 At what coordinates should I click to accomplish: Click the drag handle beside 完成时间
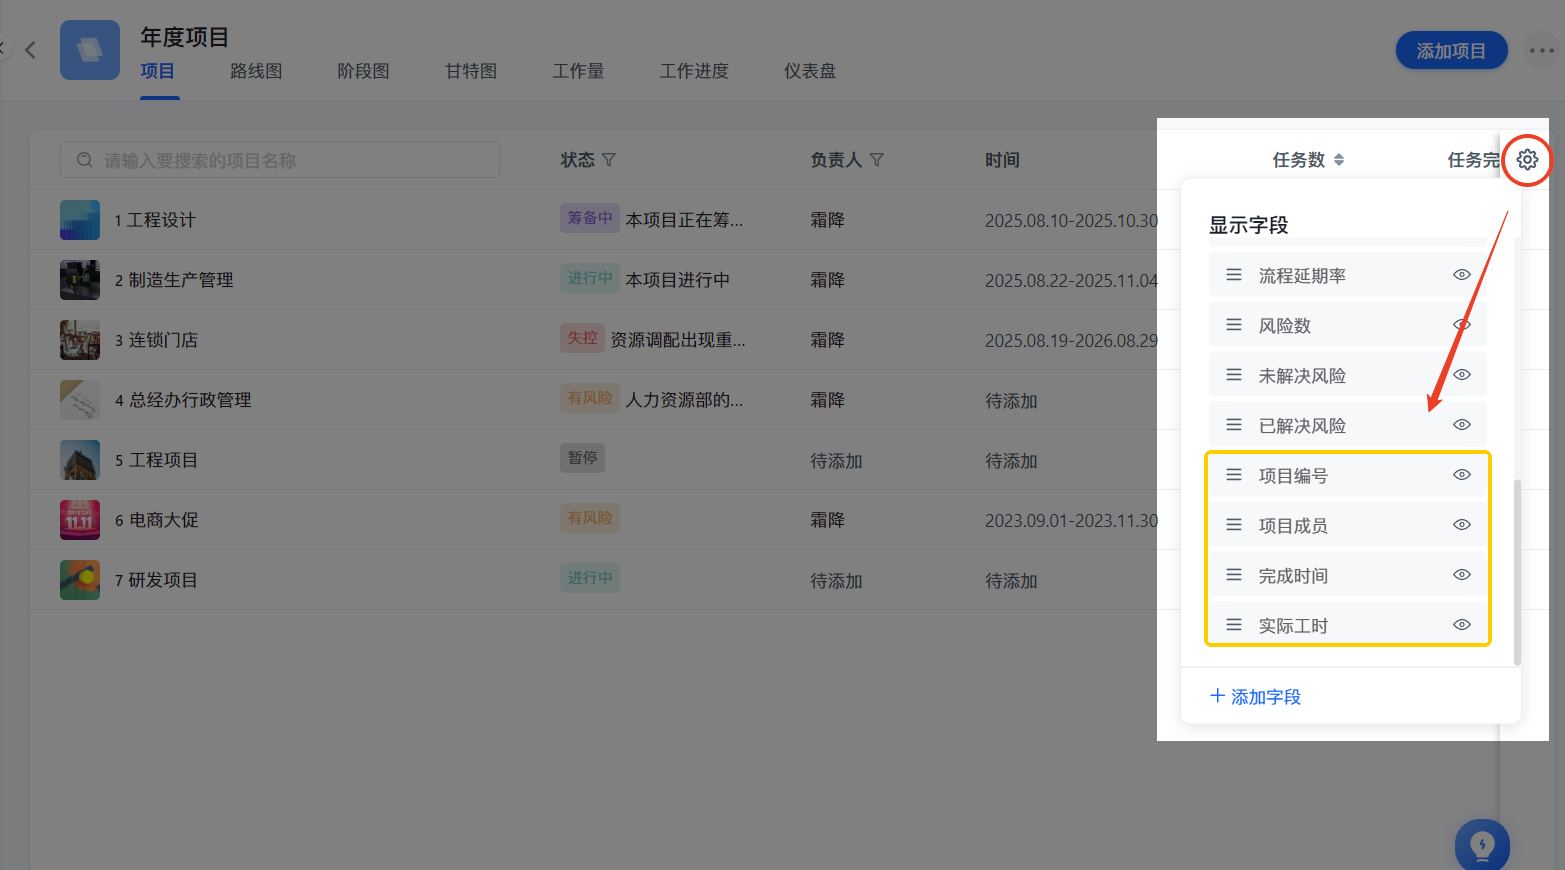point(1233,574)
